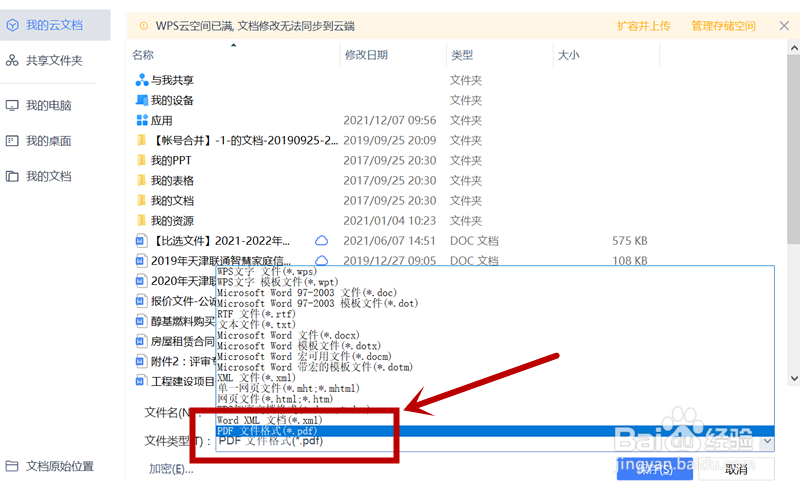Sort by size column header

point(568,55)
